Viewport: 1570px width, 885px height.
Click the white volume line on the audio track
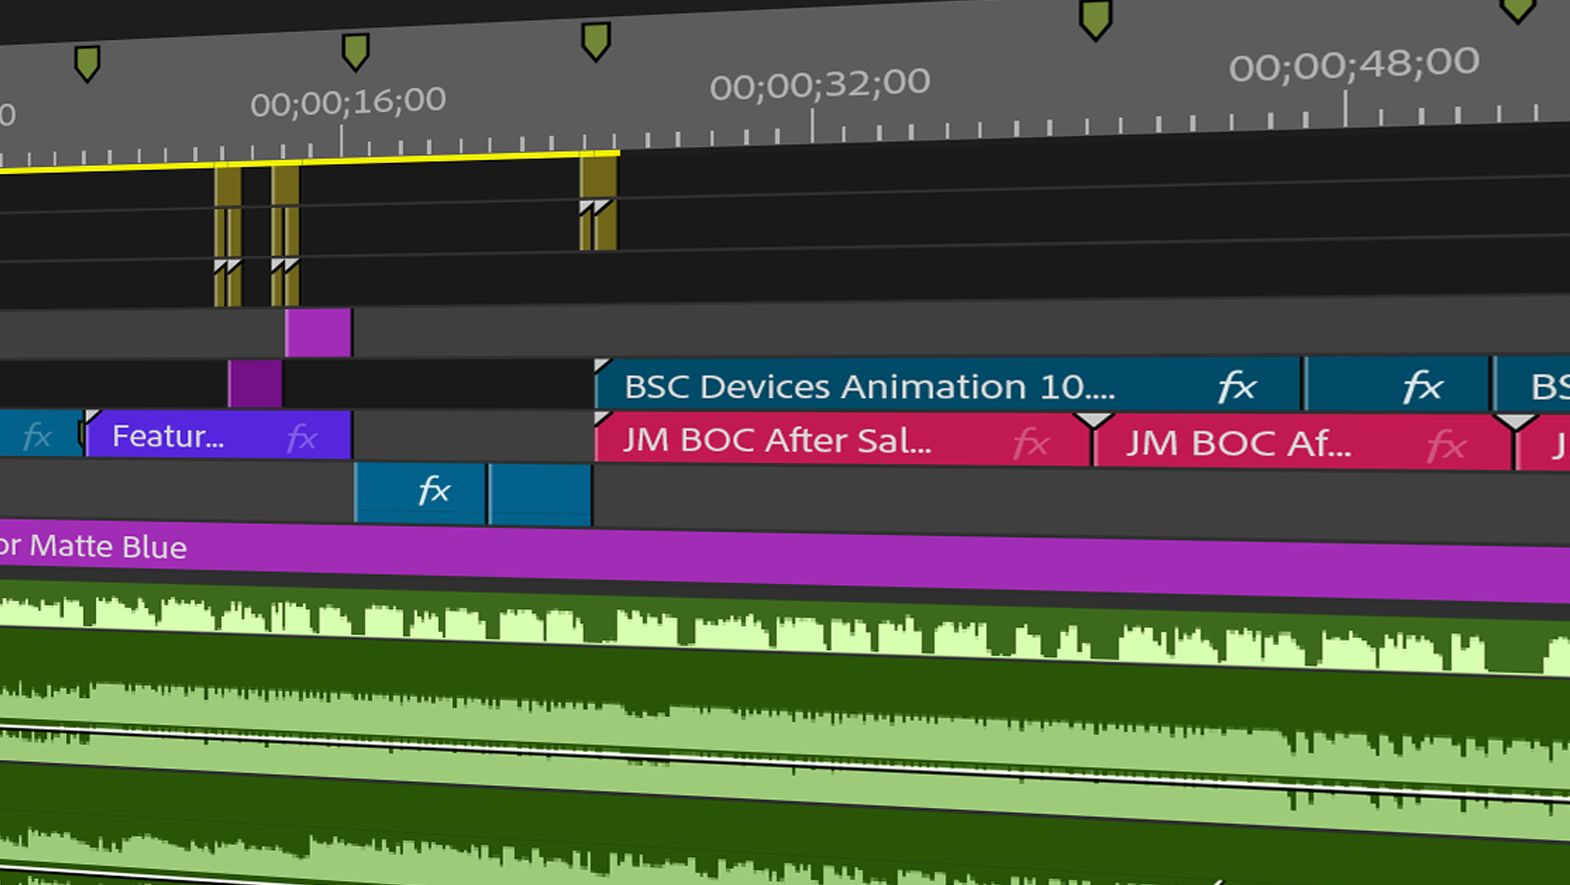tap(785, 766)
